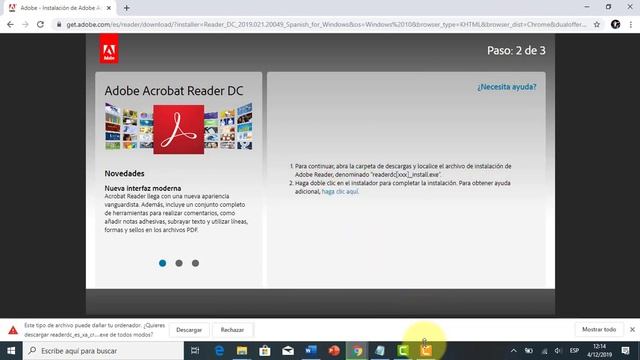
Task: Click the Adobe Acrobat Reader DC logo image
Action: [179, 129]
